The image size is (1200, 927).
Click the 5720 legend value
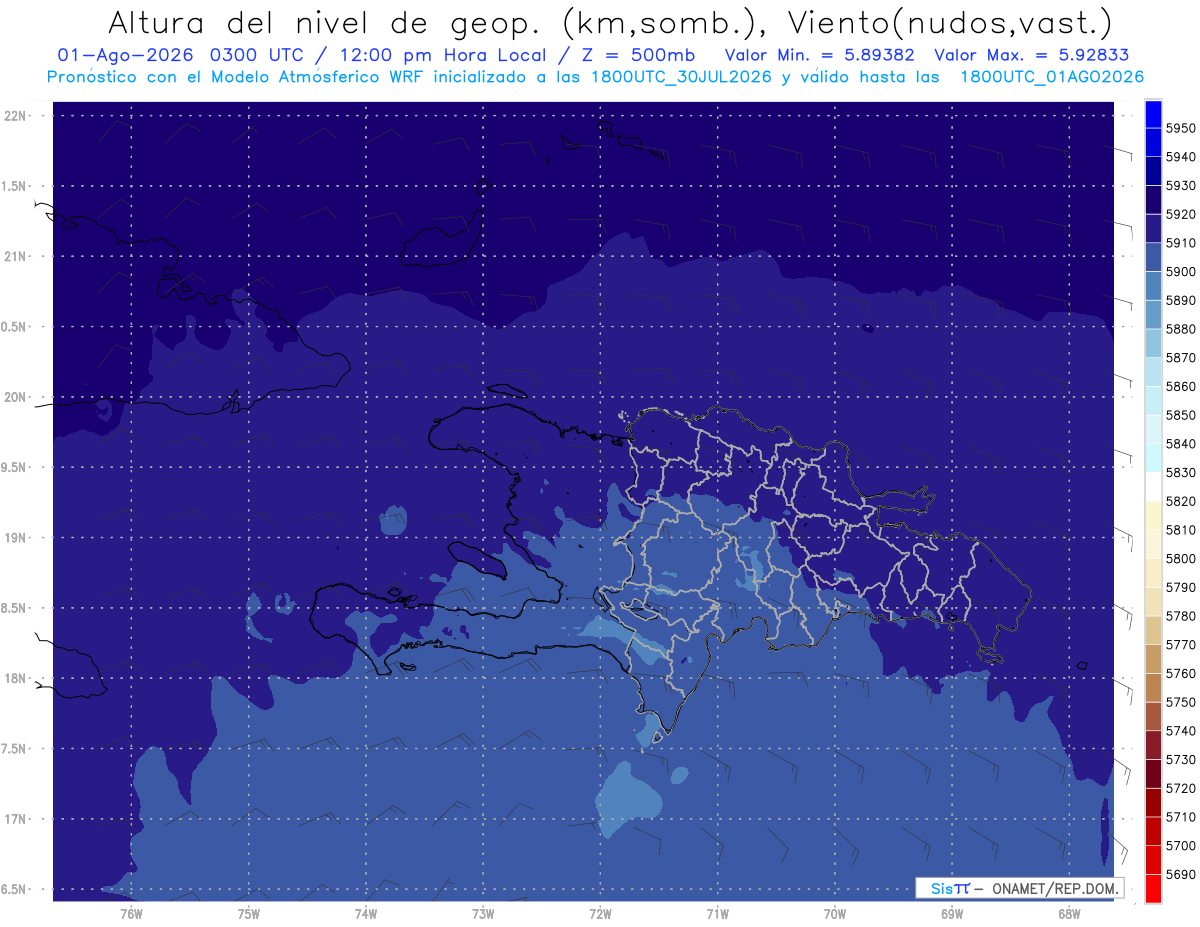coord(1181,788)
